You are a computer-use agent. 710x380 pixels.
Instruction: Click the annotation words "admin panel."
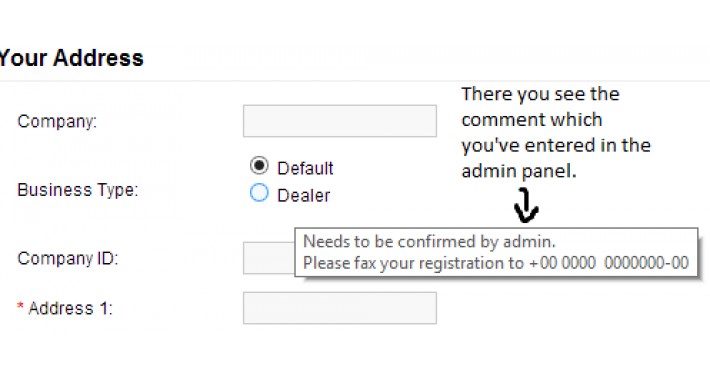tap(519, 171)
